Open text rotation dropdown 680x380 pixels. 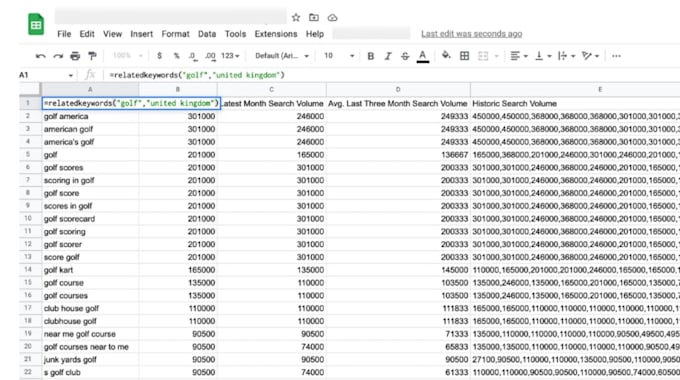tap(590, 56)
